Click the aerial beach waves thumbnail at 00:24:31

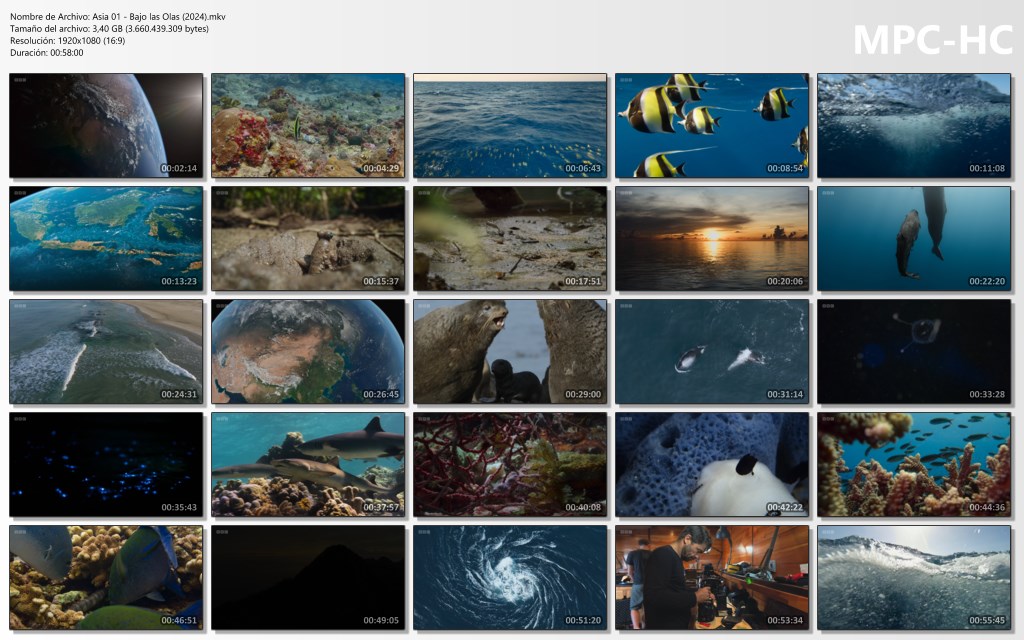pyautogui.click(x=106, y=351)
